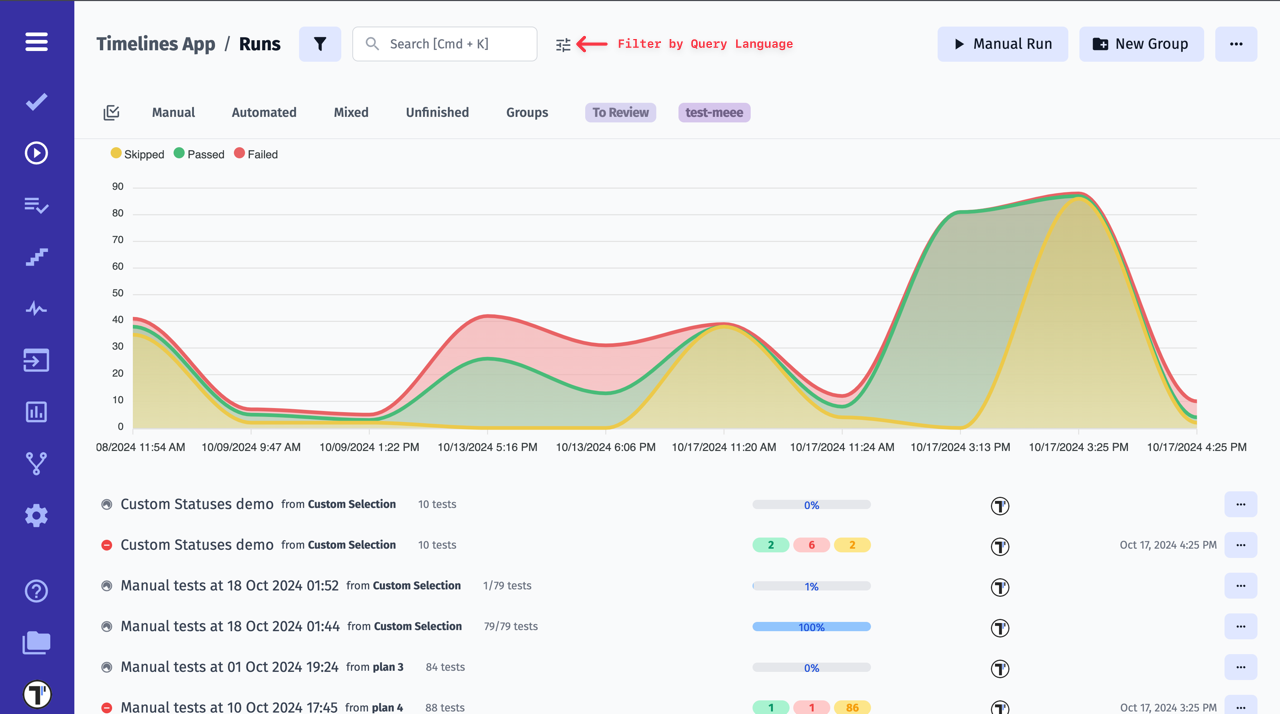Open the ellipsis menu for Manual tests 01:44 run
The image size is (1280, 714).
(1240, 627)
